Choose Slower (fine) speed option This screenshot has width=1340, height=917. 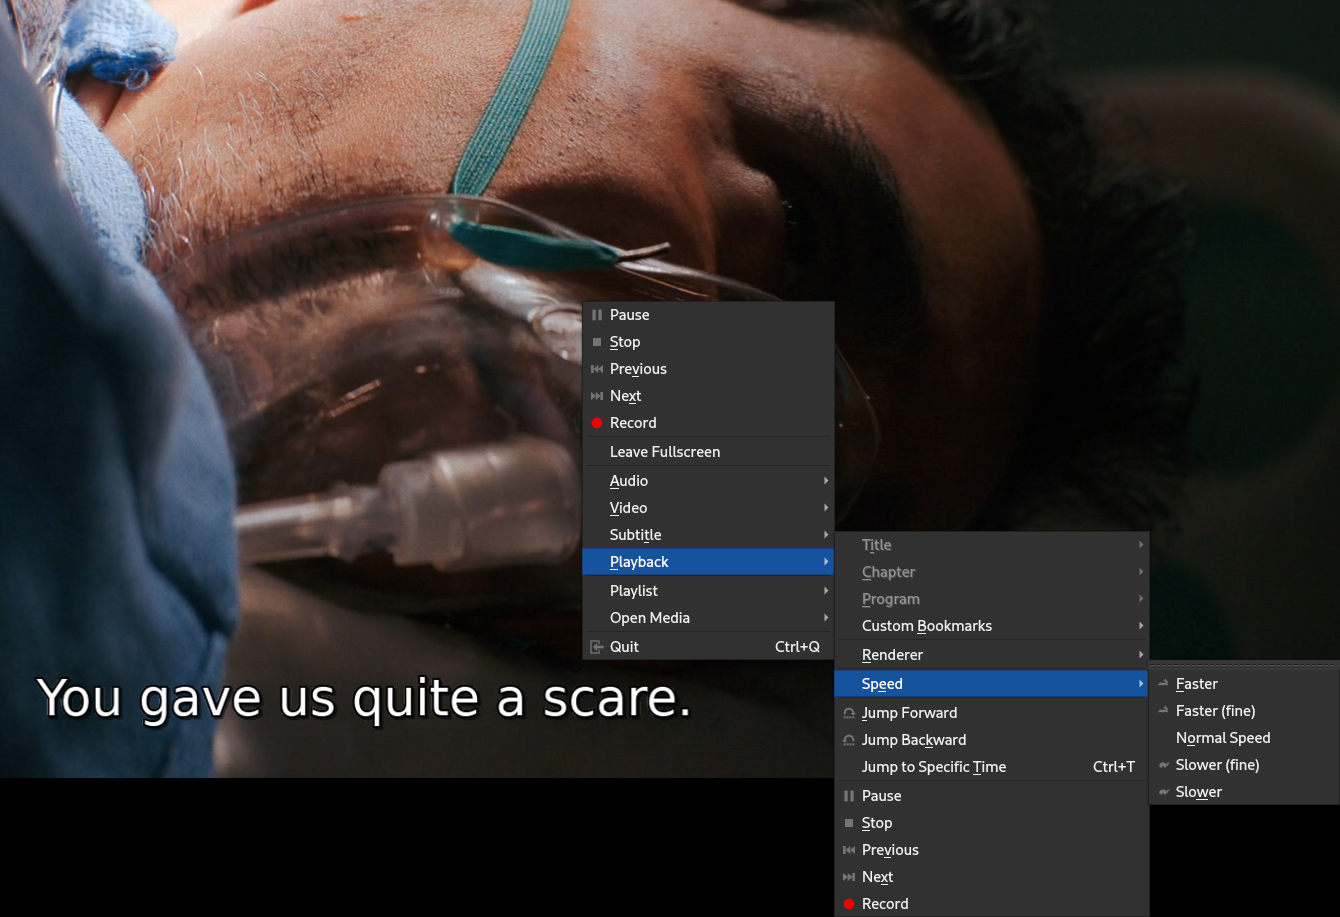click(x=1244, y=765)
